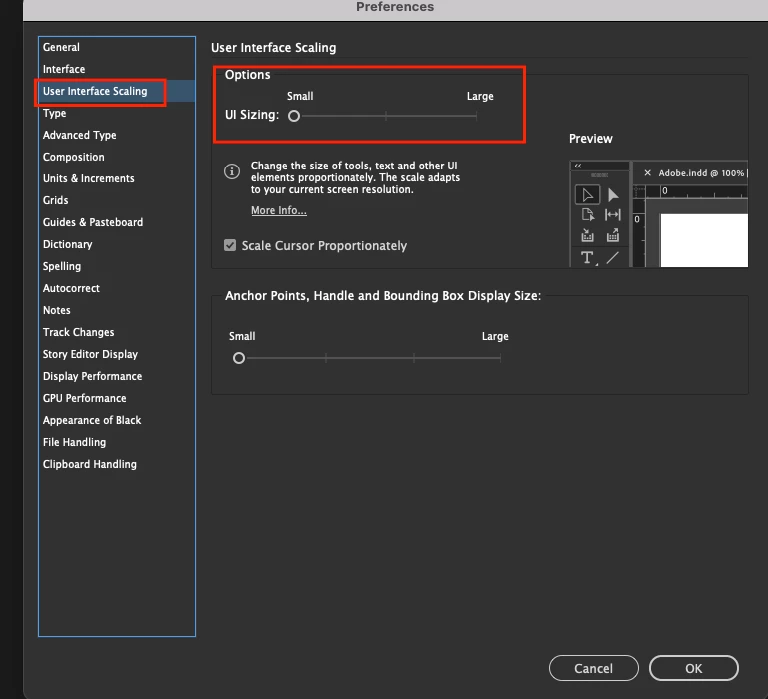Click the Type tool icon in preview
768x699 pixels.
pyautogui.click(x=587, y=258)
